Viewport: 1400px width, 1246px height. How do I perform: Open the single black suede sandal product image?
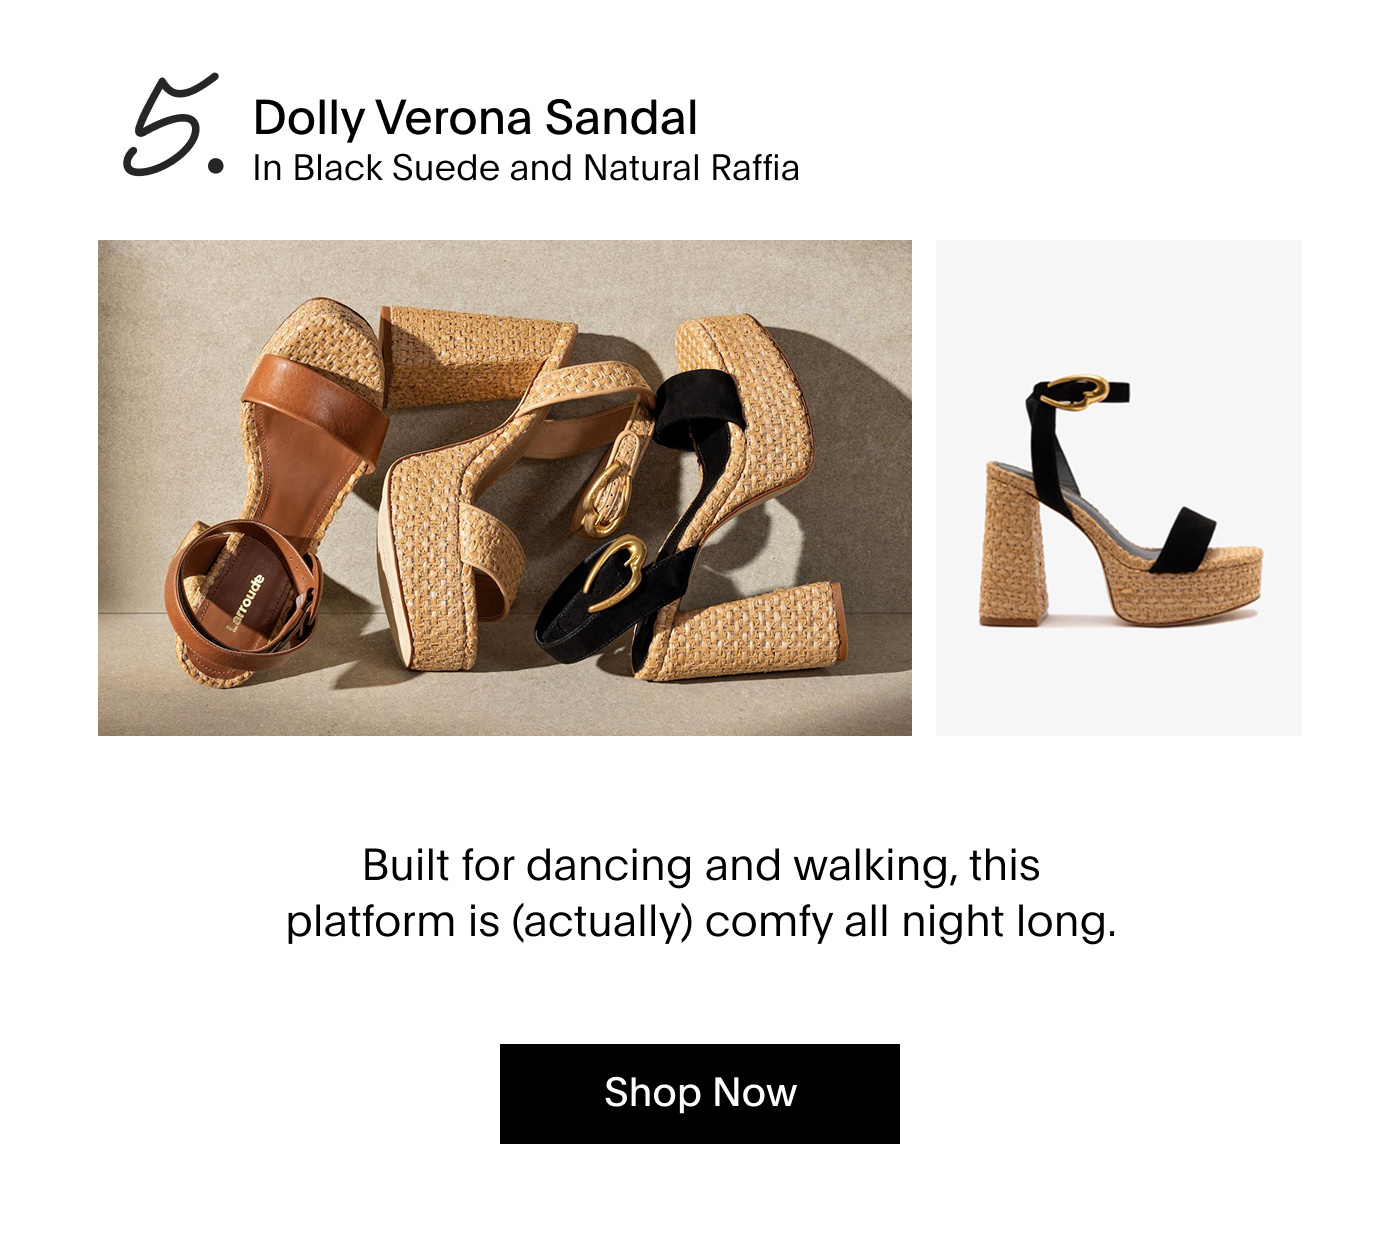coord(1119,488)
